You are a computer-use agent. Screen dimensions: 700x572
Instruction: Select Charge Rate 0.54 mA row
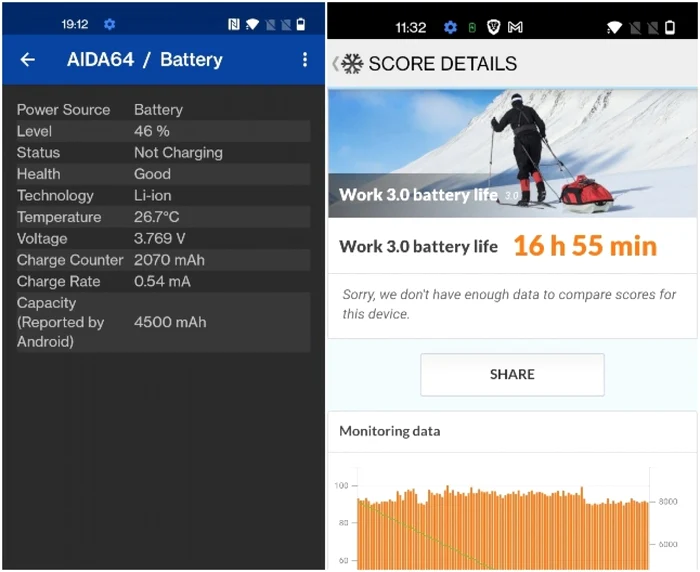point(163,281)
